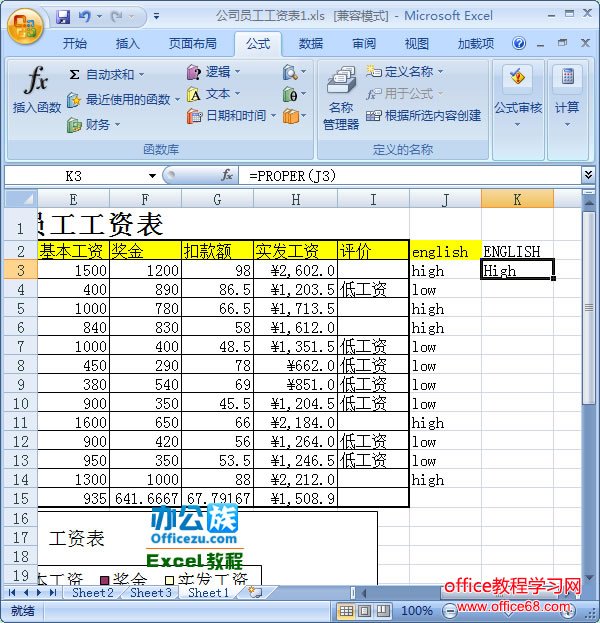Select column K header
The image size is (600, 623).
(517, 199)
